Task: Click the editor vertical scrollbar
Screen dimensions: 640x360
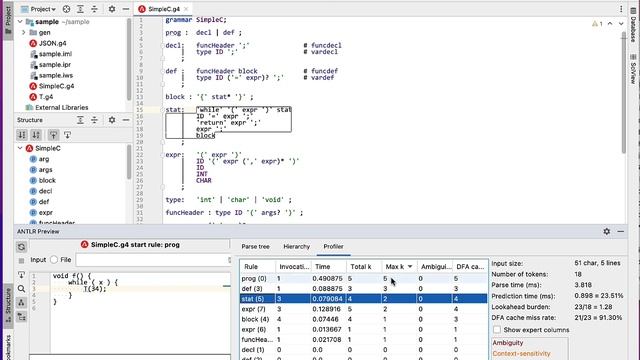Action: (624, 93)
